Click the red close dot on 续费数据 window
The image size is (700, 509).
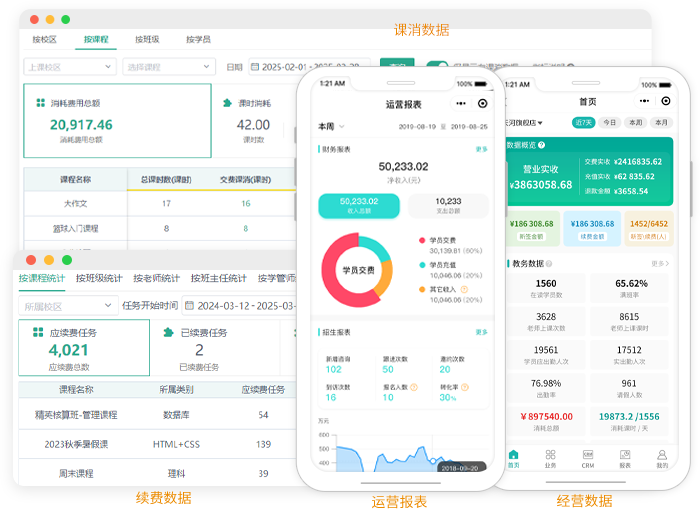31,260
